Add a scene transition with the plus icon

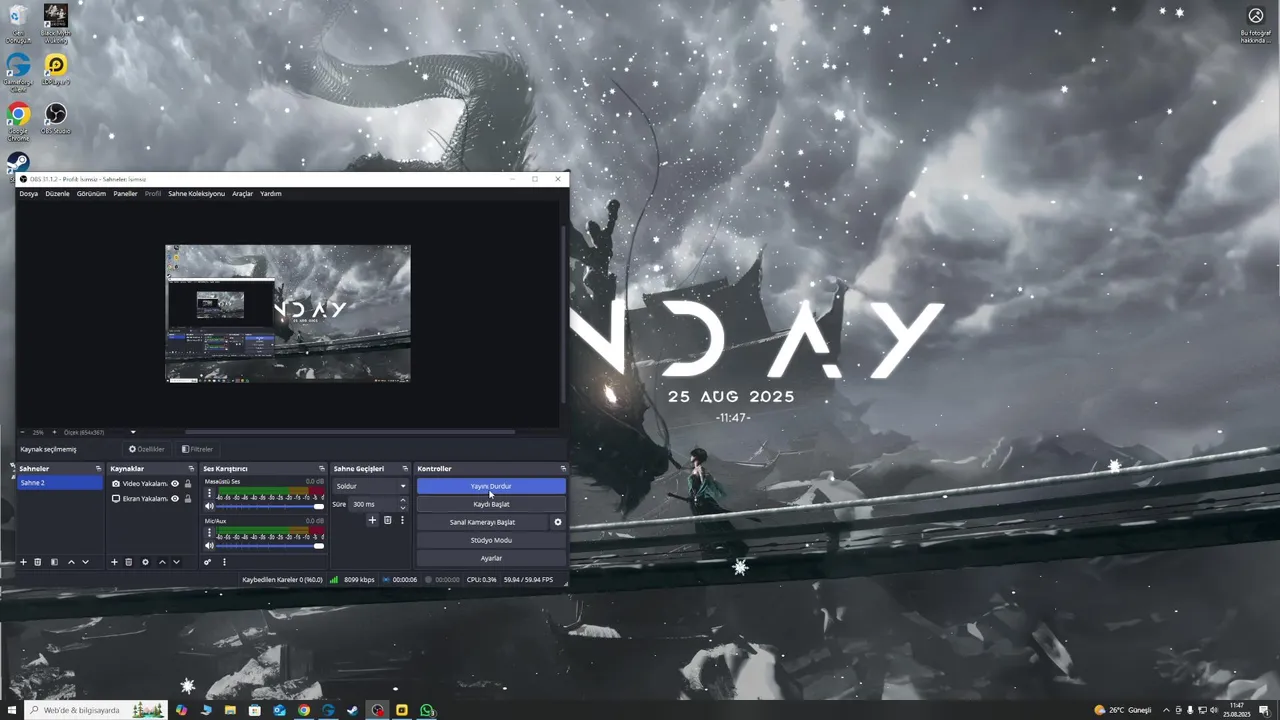(372, 520)
